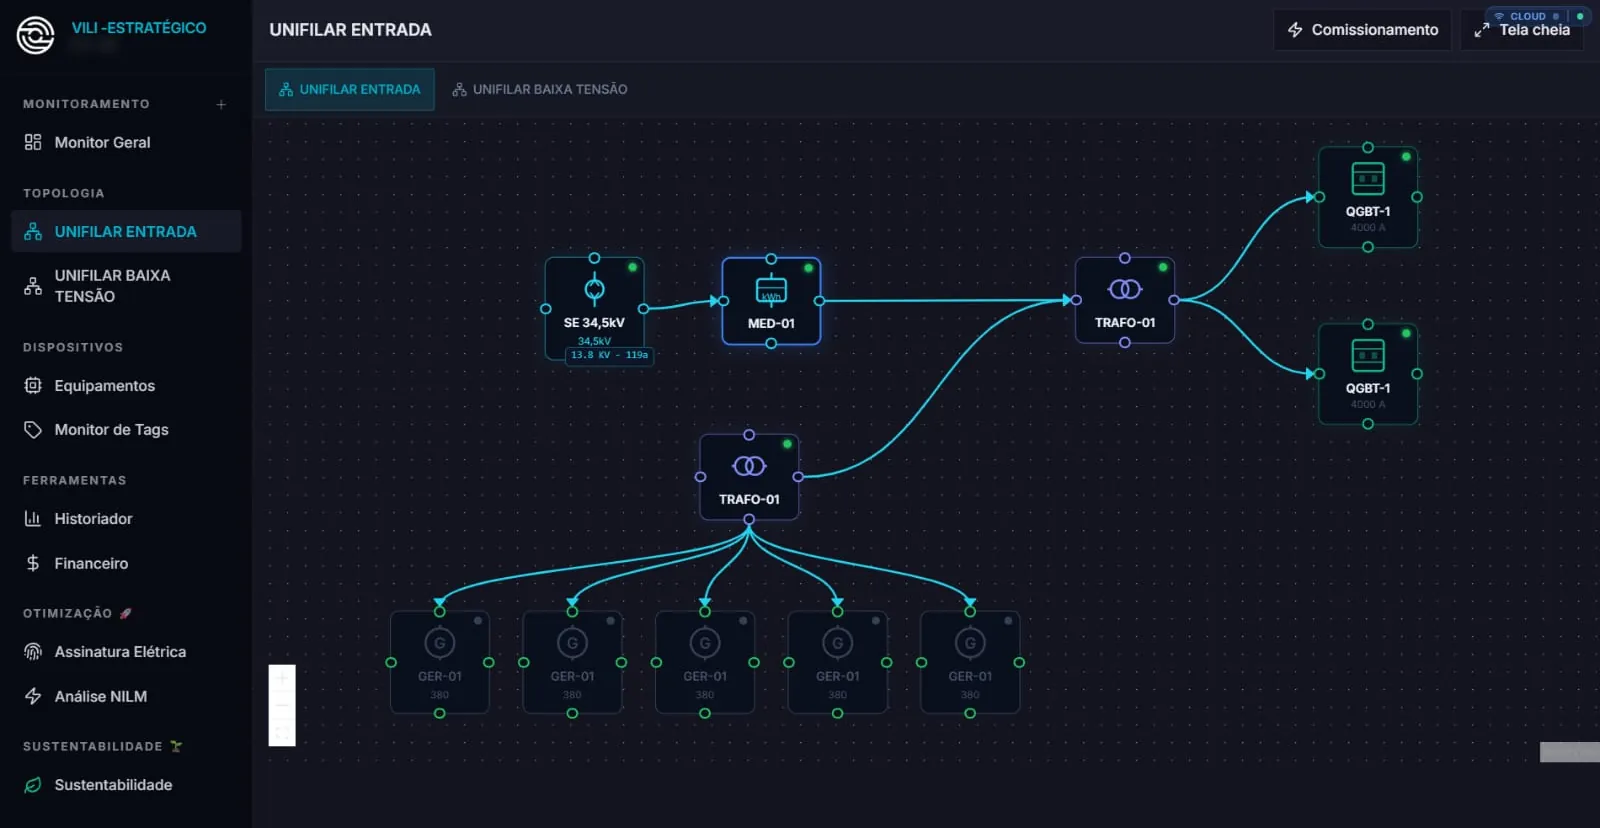Viewport: 1600px width, 828px height.
Task: Click the UNIFILAR ENTRADA page title
Action: (350, 30)
